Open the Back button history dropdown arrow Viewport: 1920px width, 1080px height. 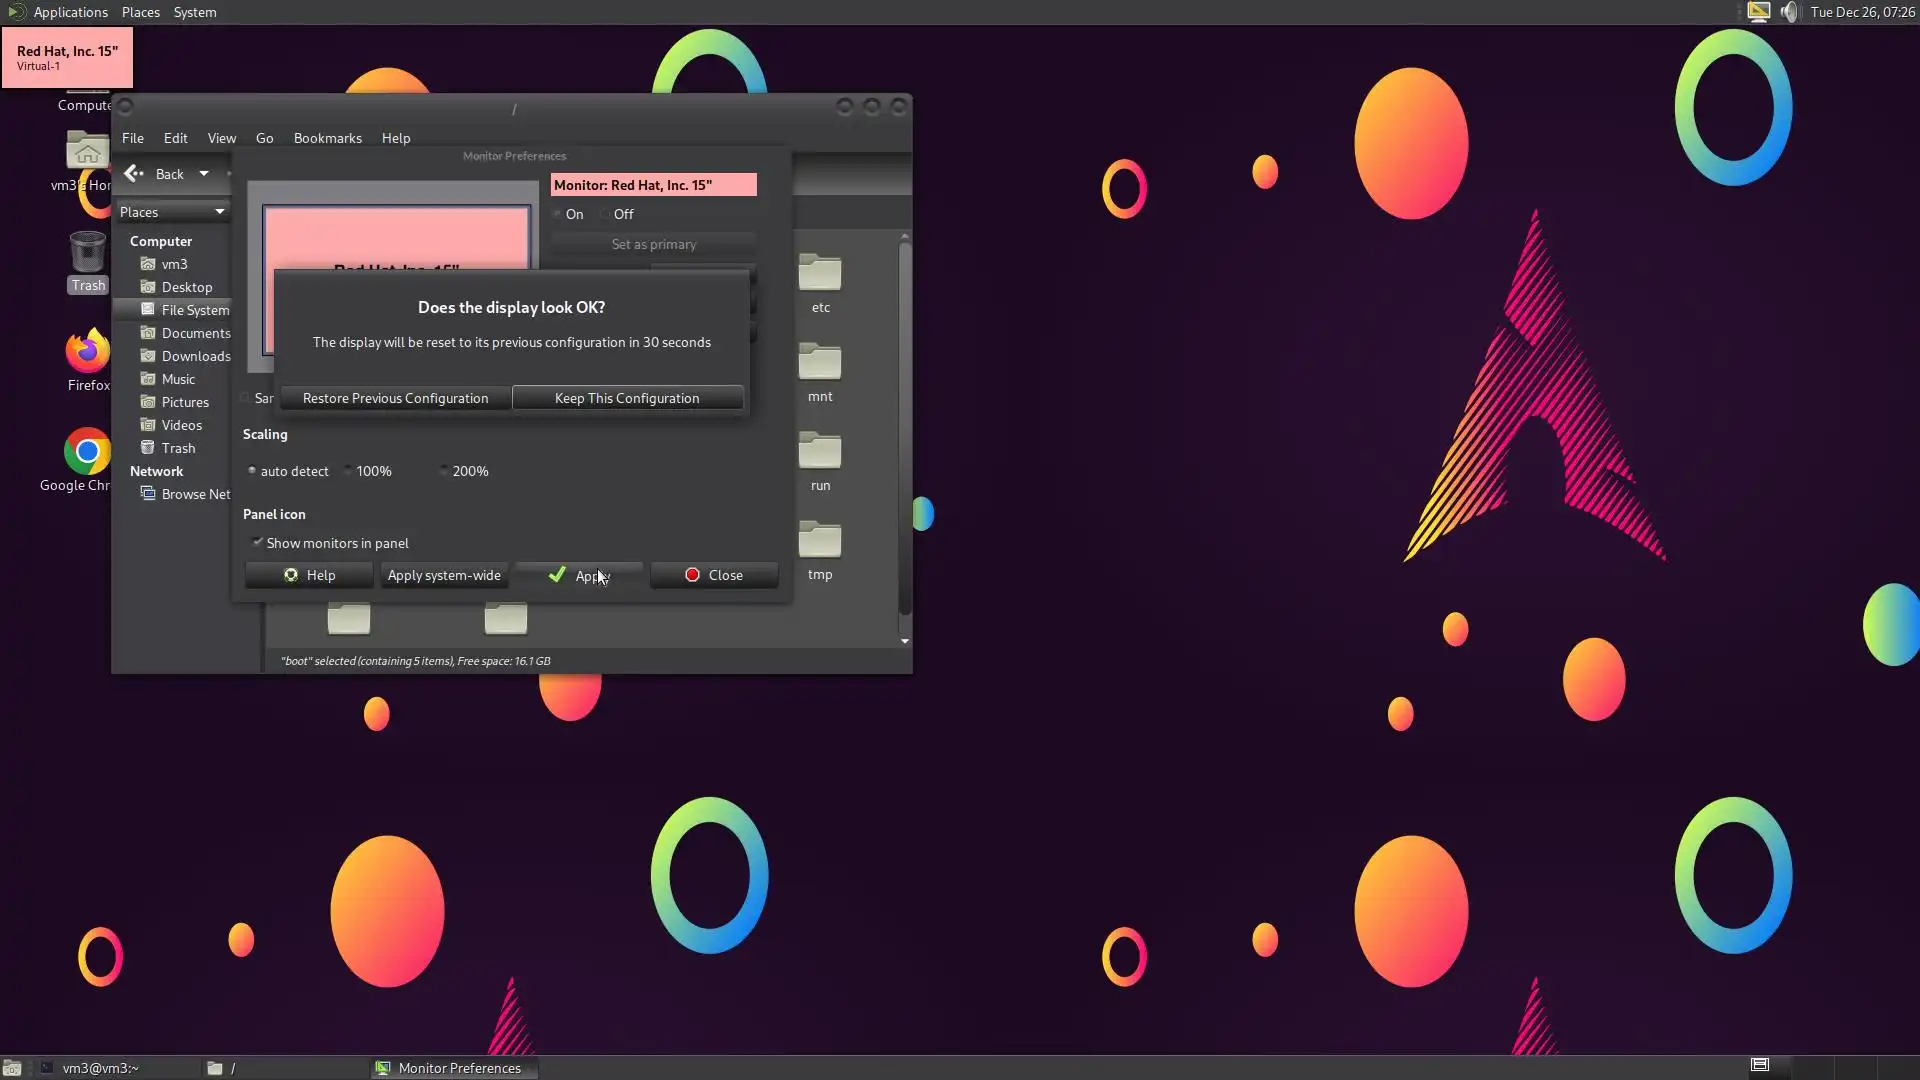coord(204,174)
